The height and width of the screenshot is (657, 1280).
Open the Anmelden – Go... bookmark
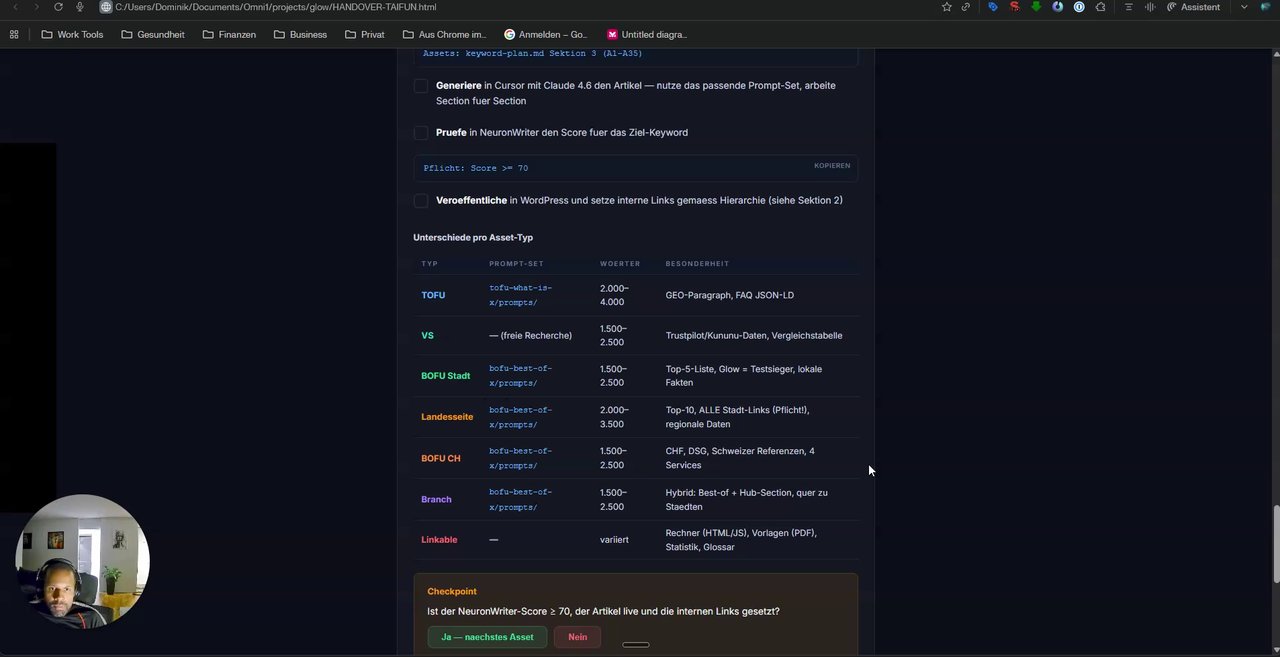(x=546, y=34)
